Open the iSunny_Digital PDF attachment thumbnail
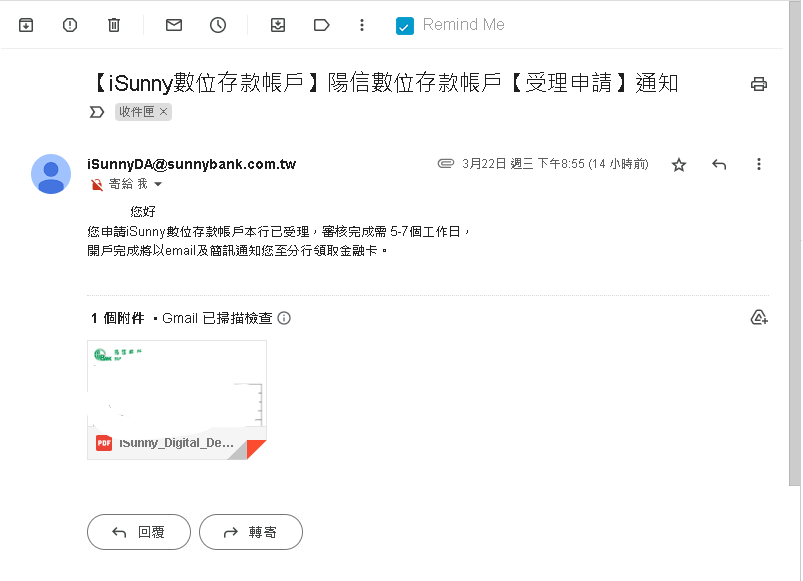 [x=177, y=399]
